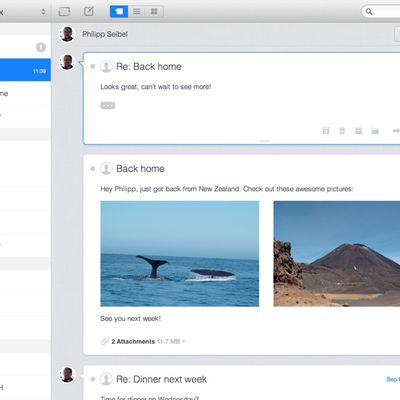Screen dimensions: 400x400
Task: Click the unread count badge in sidebar
Action: coord(41,47)
